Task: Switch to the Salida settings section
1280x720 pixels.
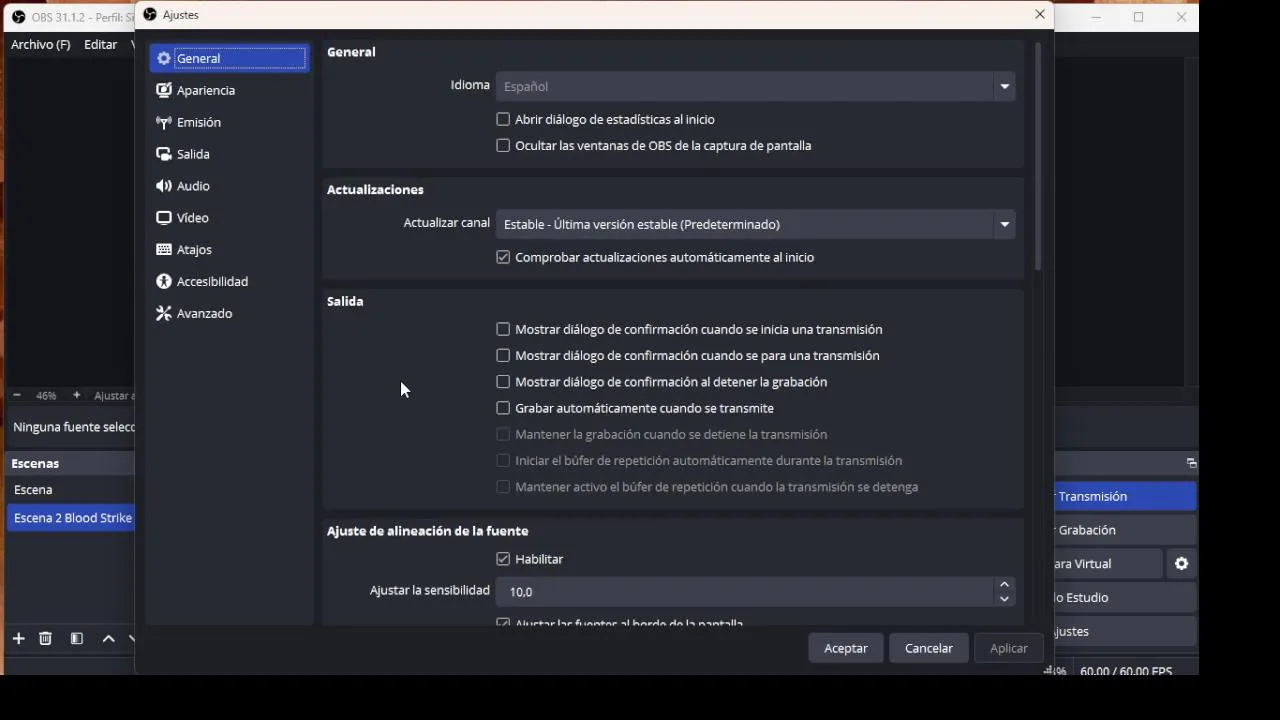Action: click(229, 154)
